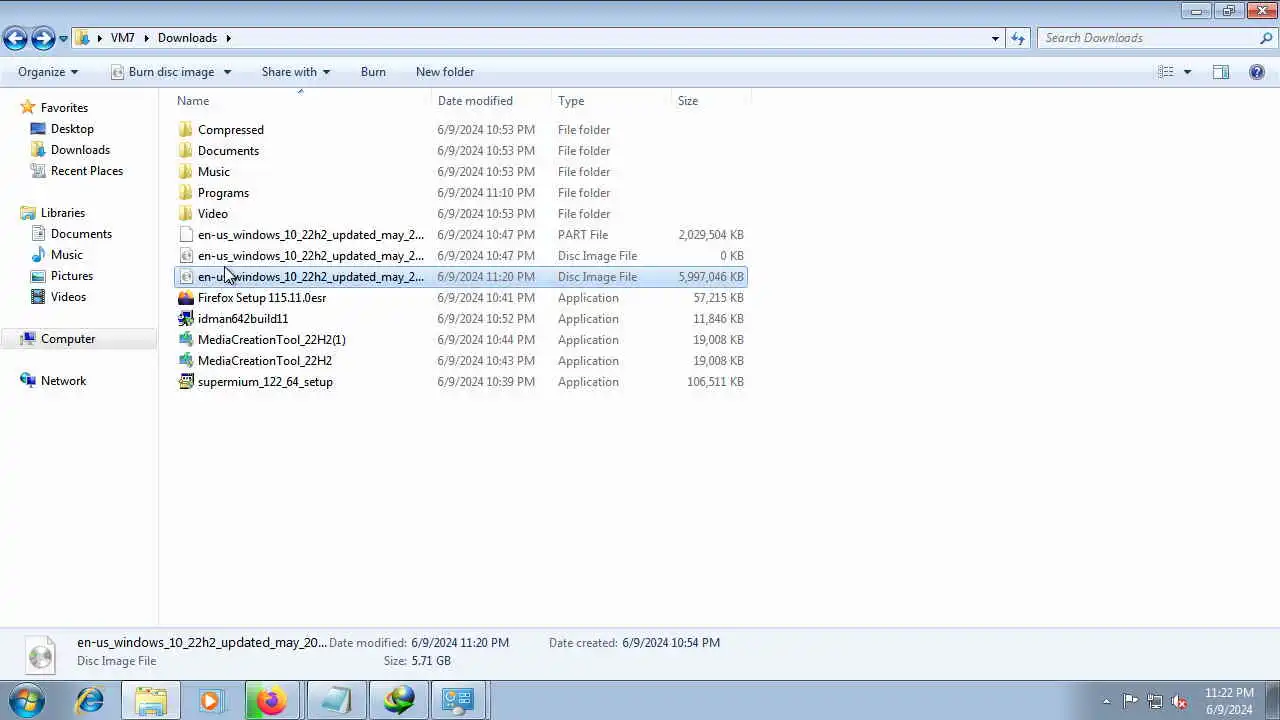Select Downloads under Favorites
Viewport: 1280px width, 720px height.
click(80, 150)
